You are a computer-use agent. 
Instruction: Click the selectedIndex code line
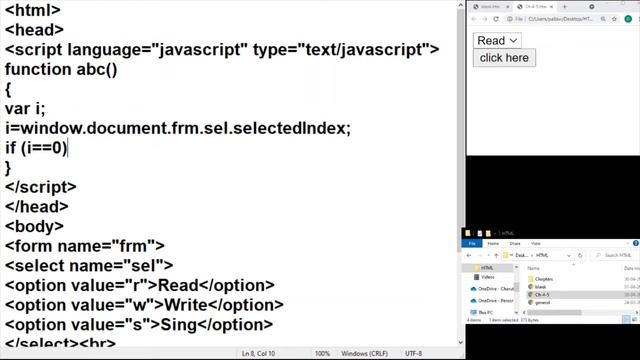(x=178, y=128)
